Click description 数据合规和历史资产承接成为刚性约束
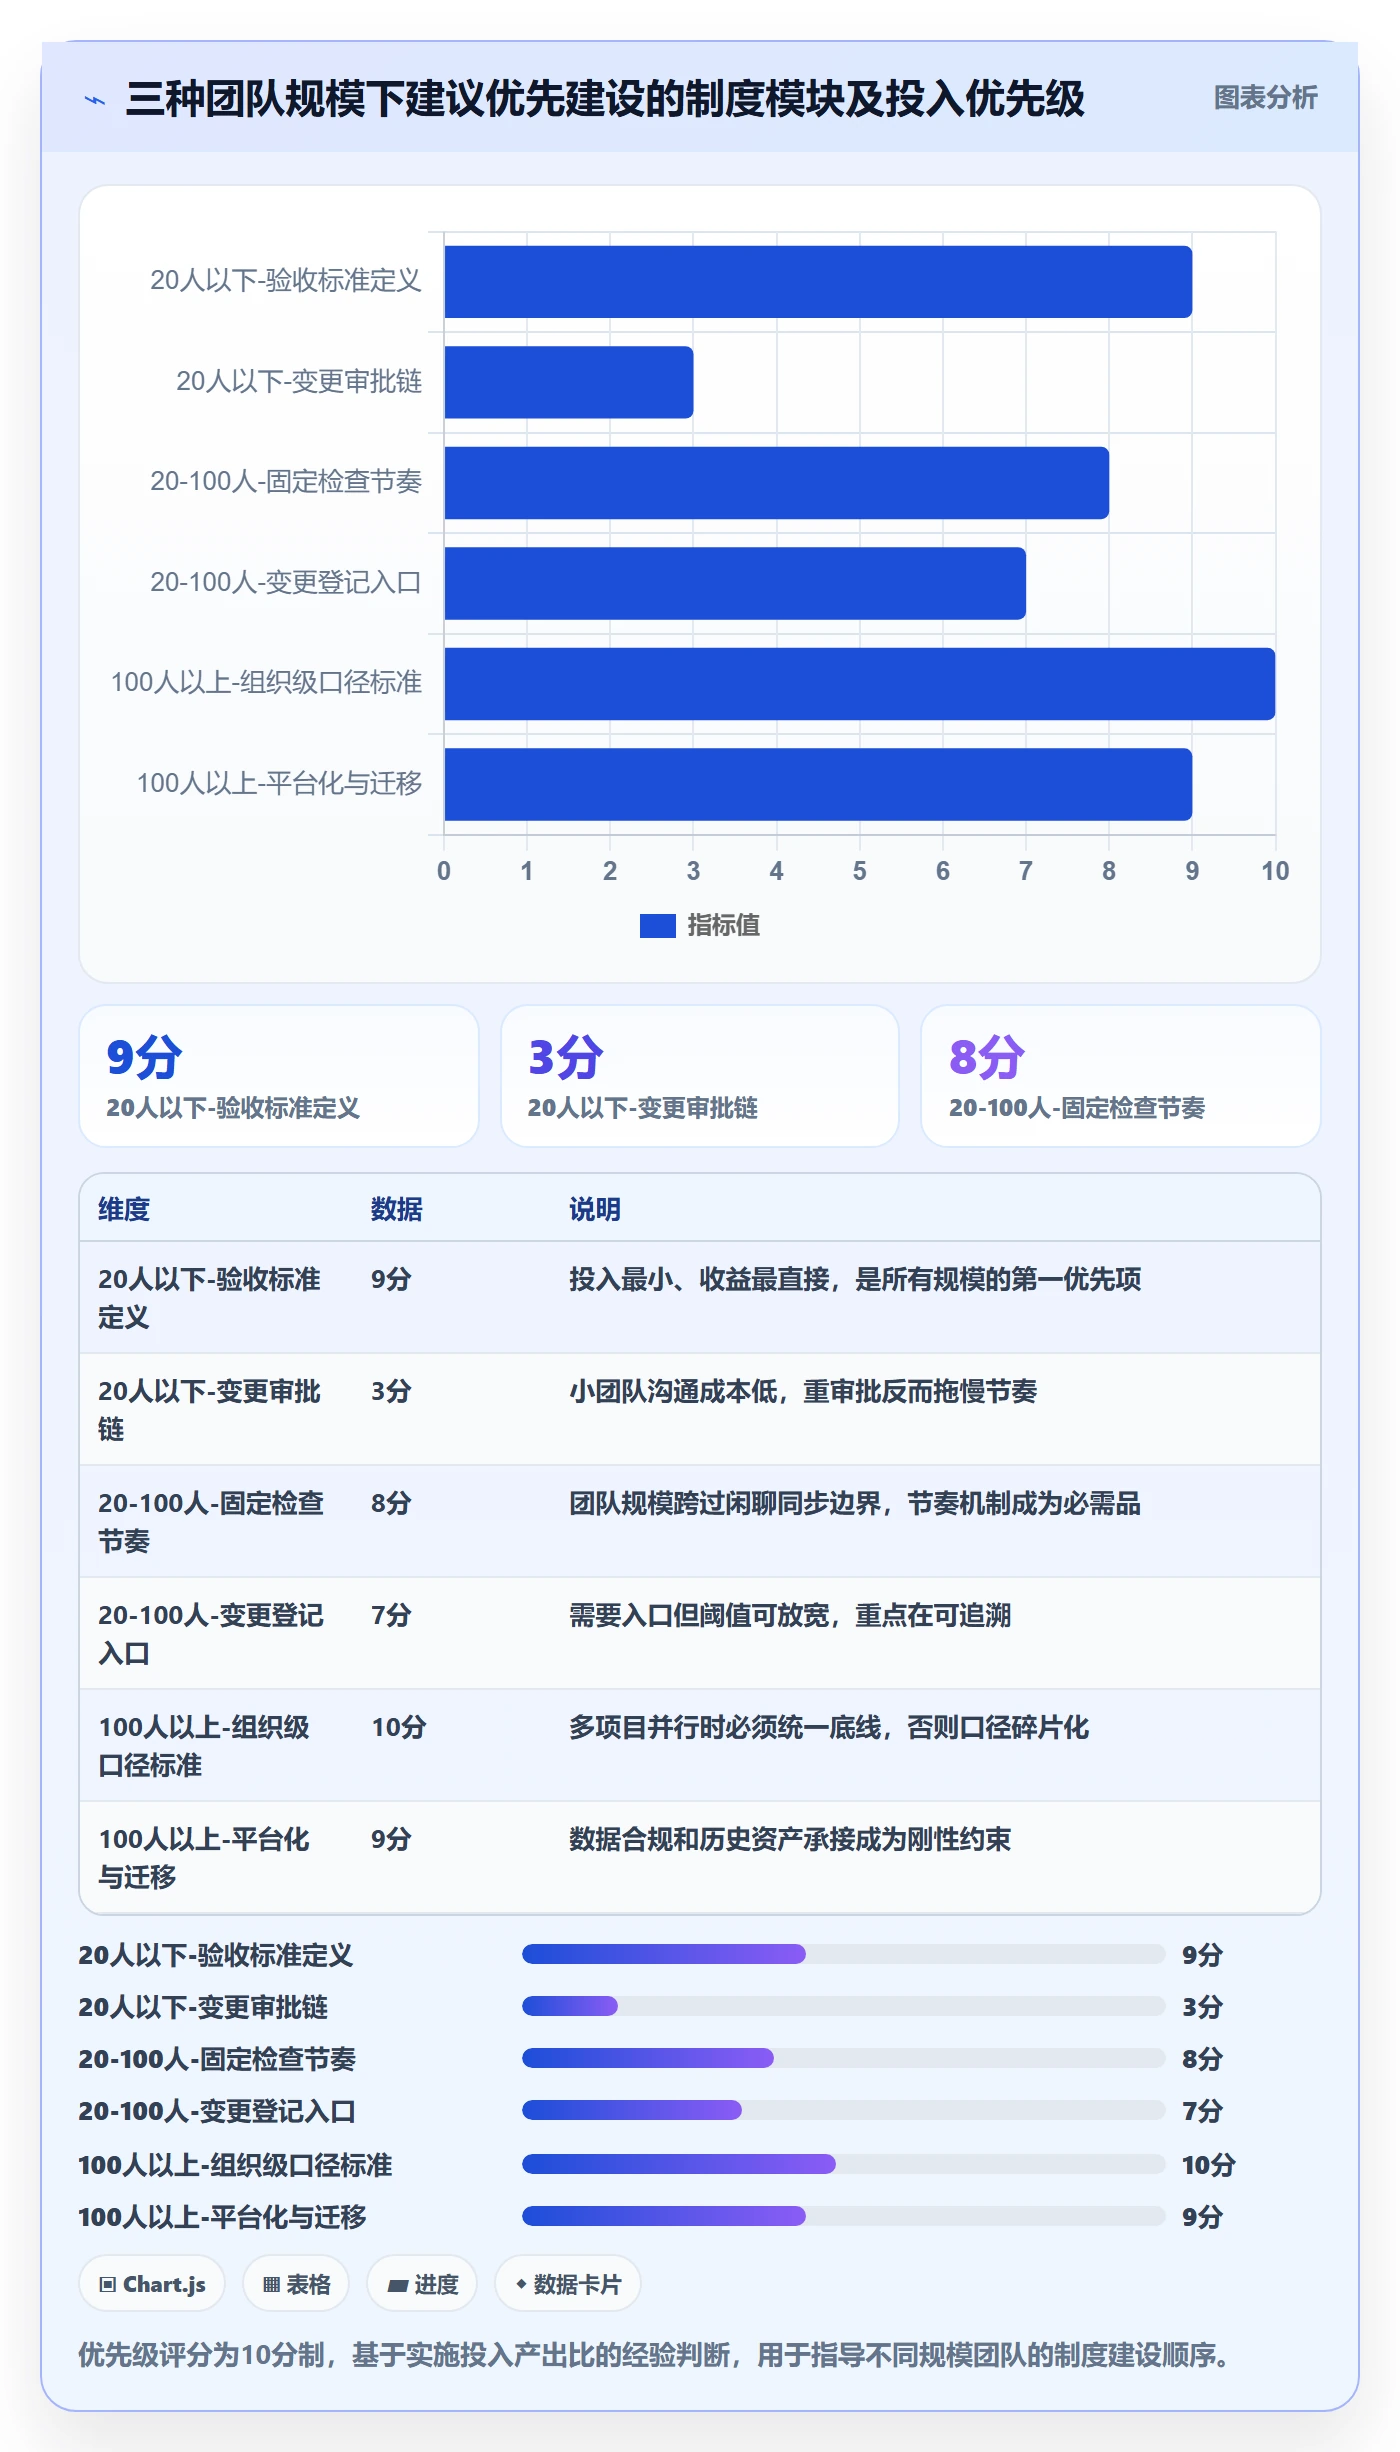1400x2452 pixels. coord(790,1839)
